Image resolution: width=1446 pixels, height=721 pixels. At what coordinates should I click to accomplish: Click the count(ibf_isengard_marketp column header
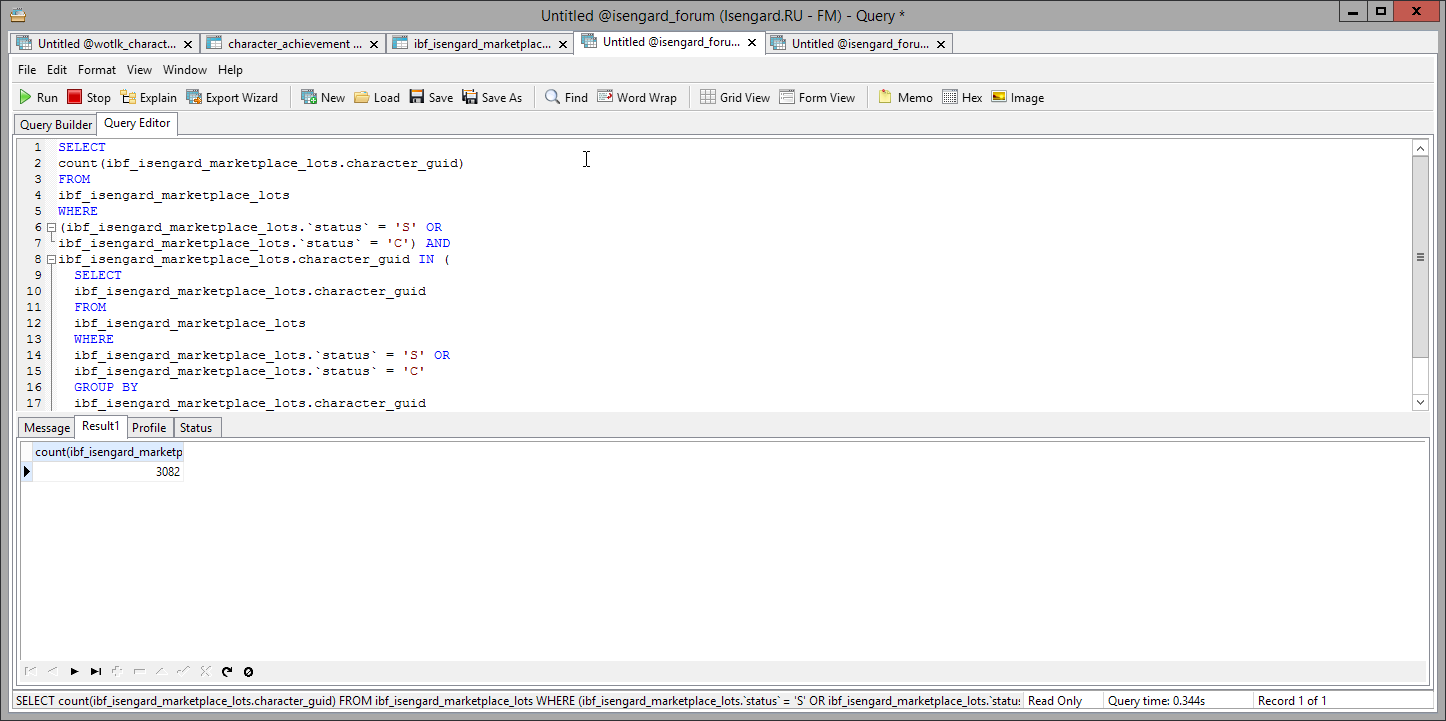coord(108,453)
